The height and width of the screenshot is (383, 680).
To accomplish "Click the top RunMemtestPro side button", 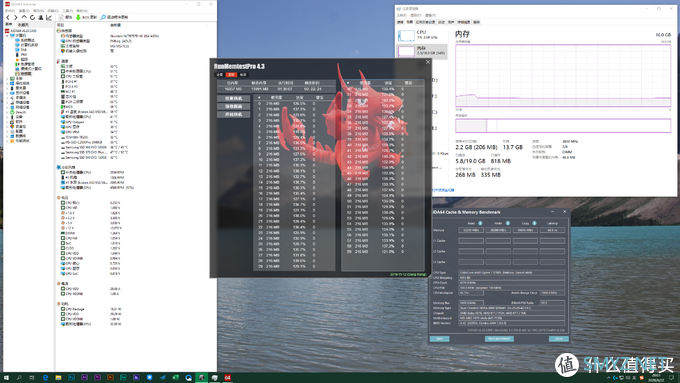I will pyautogui.click(x=233, y=98).
